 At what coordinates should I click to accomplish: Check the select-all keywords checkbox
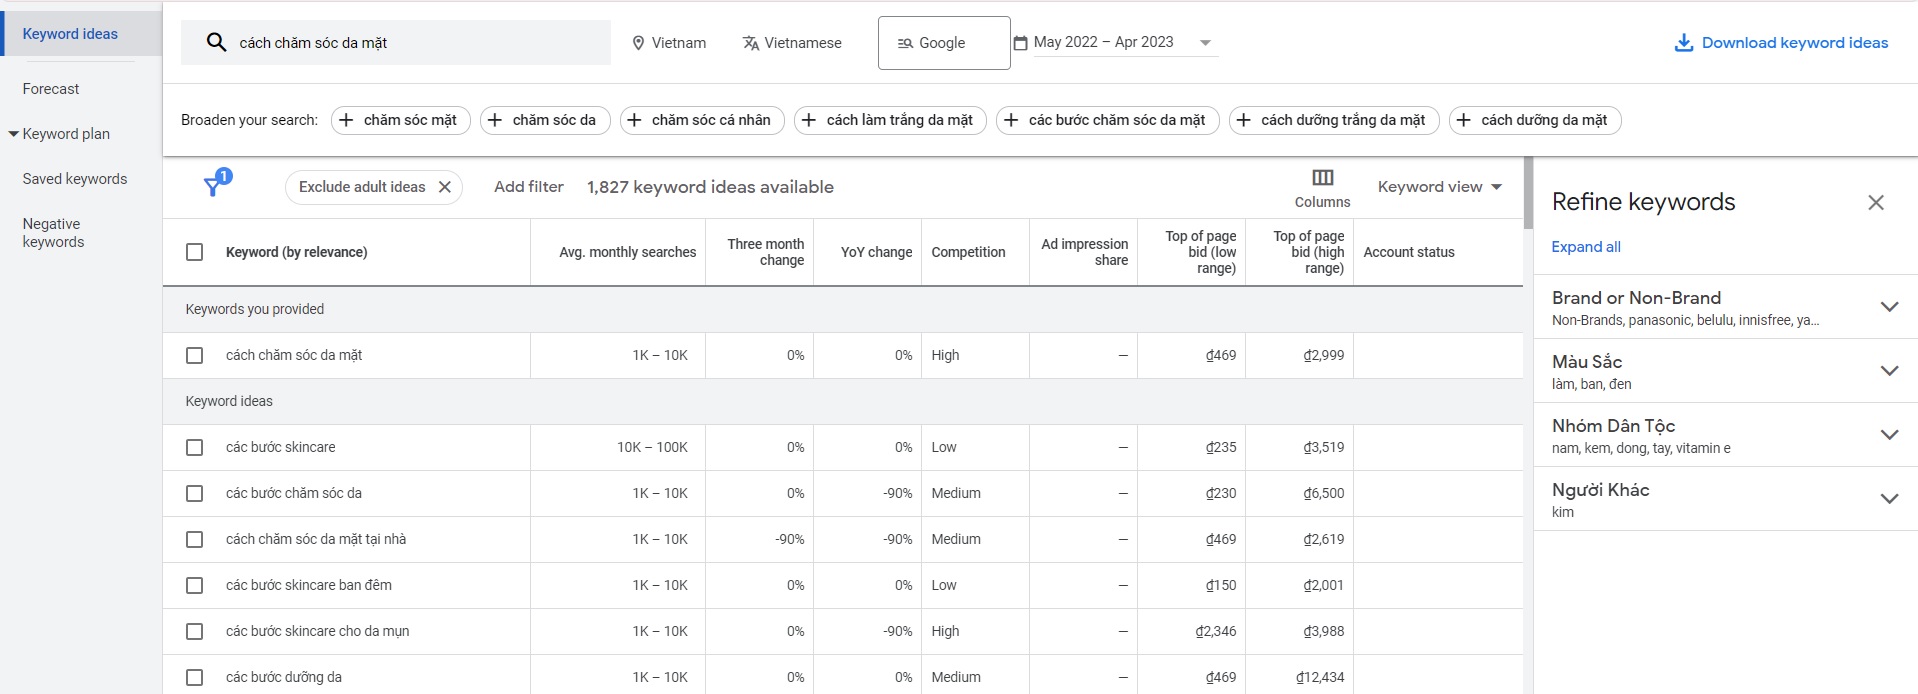point(195,252)
